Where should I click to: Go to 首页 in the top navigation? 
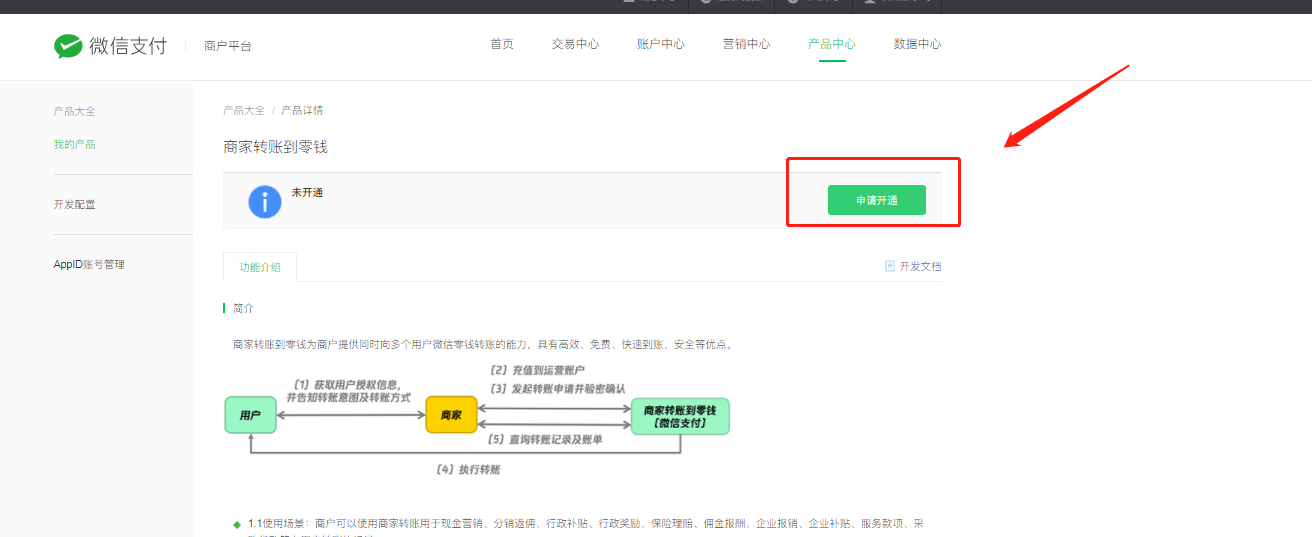click(502, 44)
